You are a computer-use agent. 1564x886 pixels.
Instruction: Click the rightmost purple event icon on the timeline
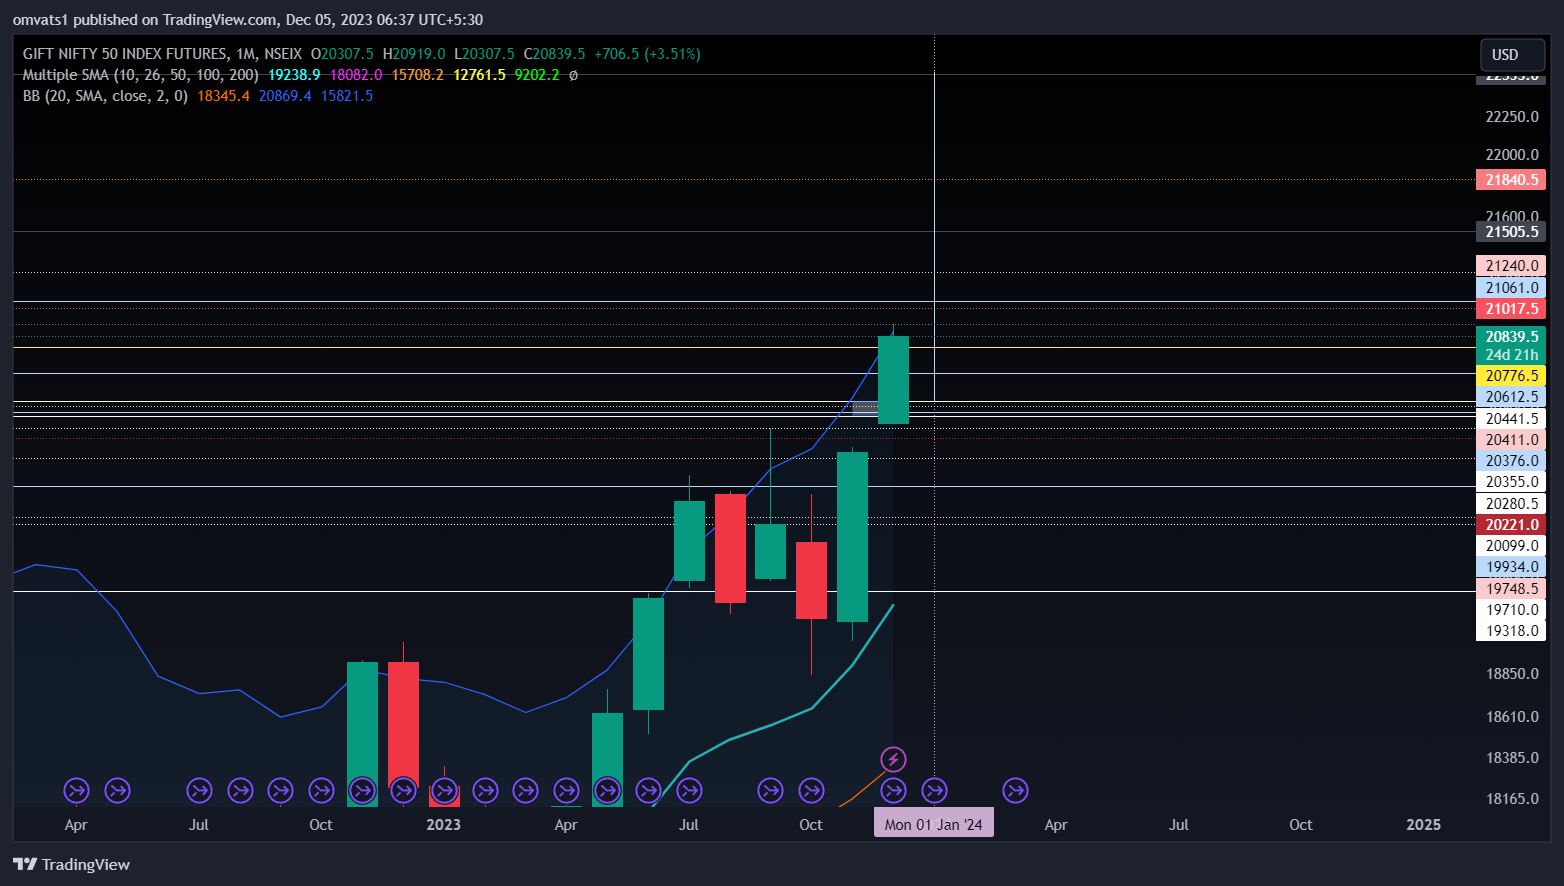1015,791
